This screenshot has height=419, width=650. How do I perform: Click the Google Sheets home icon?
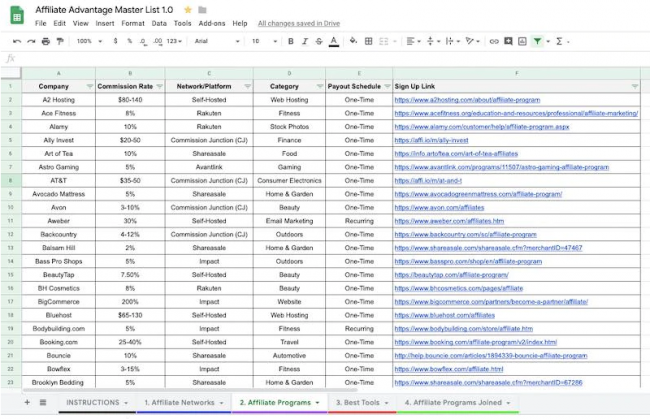coord(17,15)
